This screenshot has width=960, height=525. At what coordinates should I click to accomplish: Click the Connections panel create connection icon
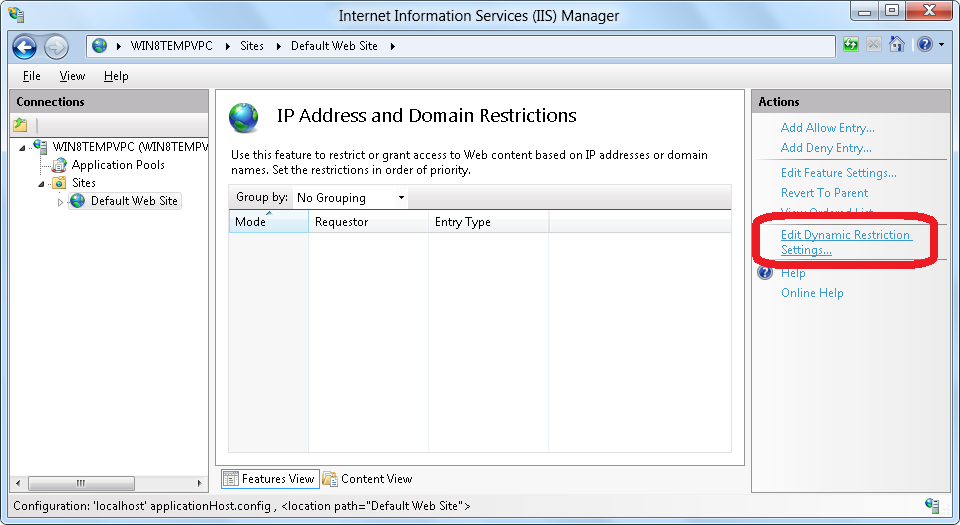(20, 125)
